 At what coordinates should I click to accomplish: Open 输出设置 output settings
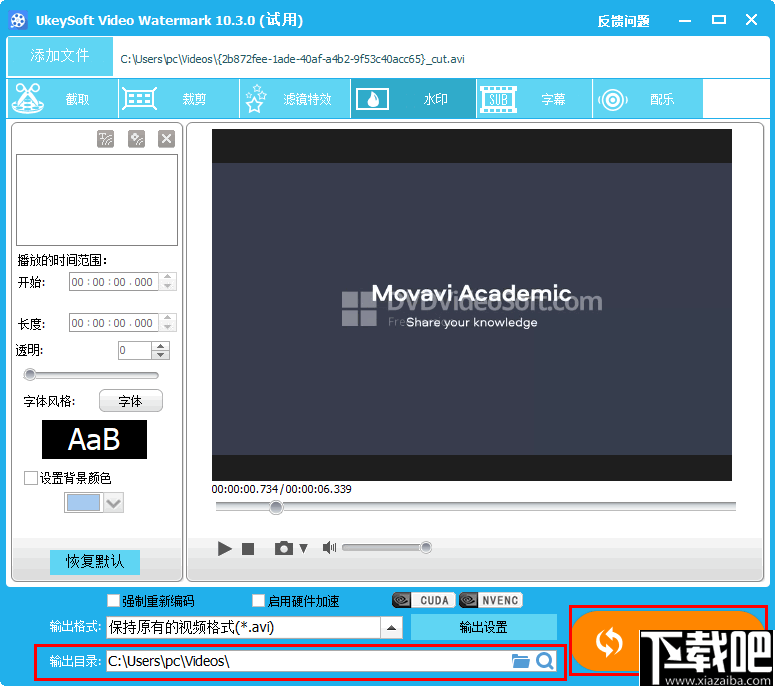(x=483, y=627)
